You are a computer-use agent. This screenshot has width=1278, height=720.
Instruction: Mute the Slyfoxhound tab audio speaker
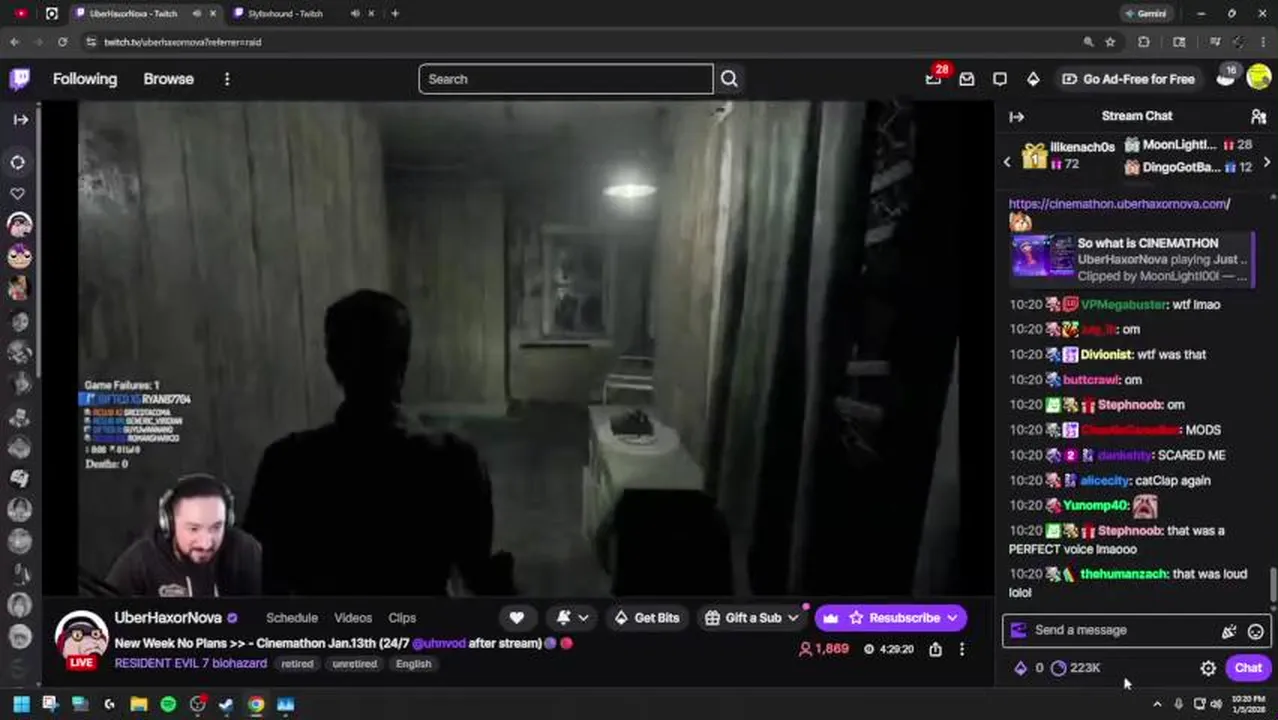point(355,13)
